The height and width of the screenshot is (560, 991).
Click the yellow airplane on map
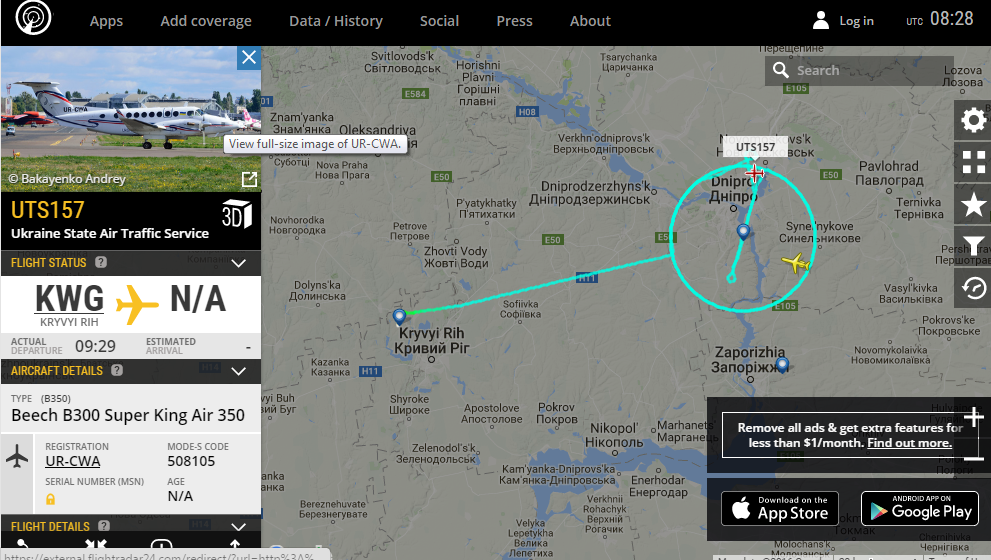[x=795, y=262]
